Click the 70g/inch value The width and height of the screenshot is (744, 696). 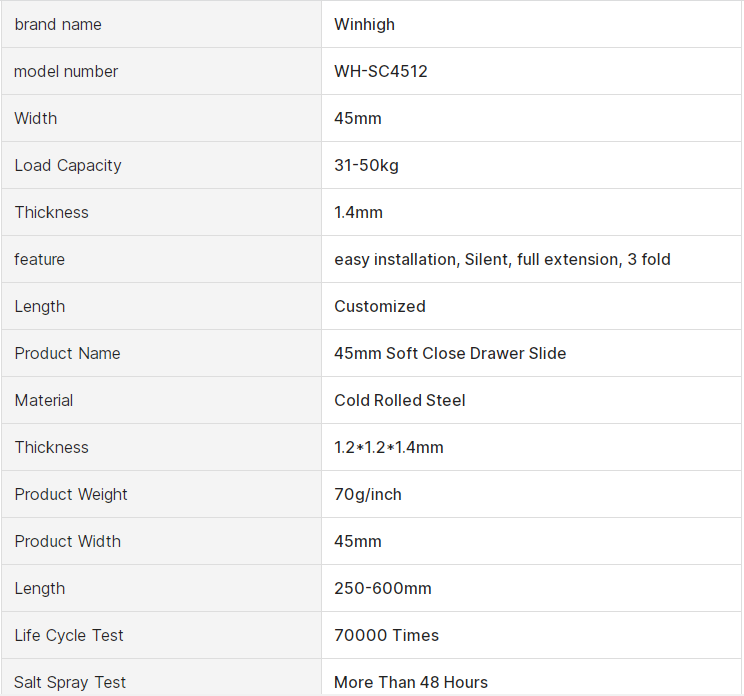[367, 494]
